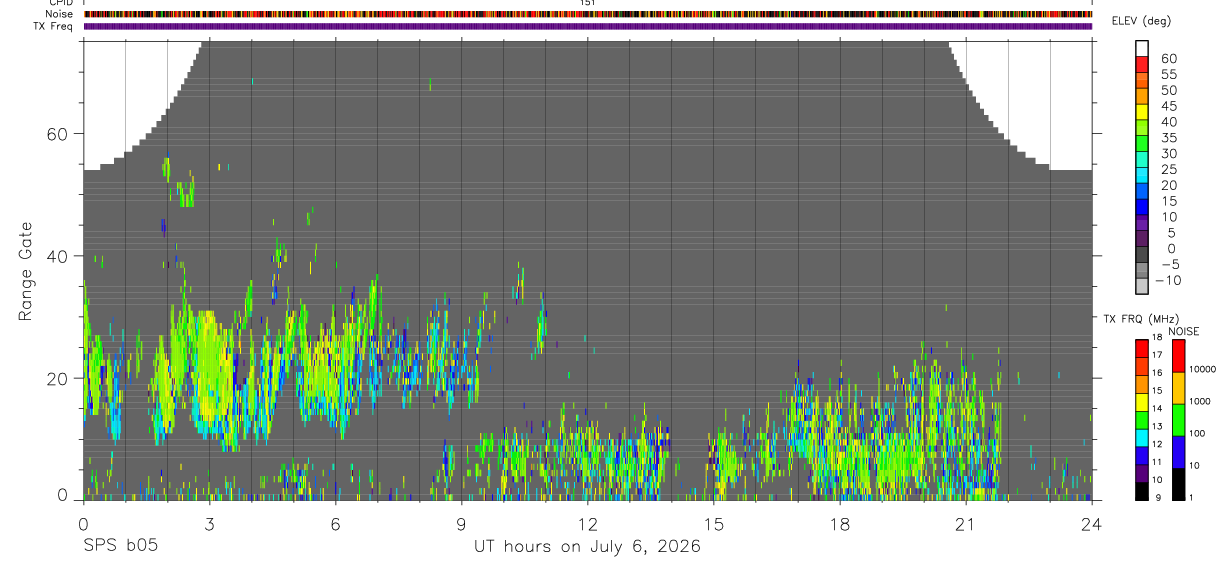Select the black 9 MHz TX frequency swatch
This screenshot has height=567, width=1228.
pyautogui.click(x=1141, y=491)
